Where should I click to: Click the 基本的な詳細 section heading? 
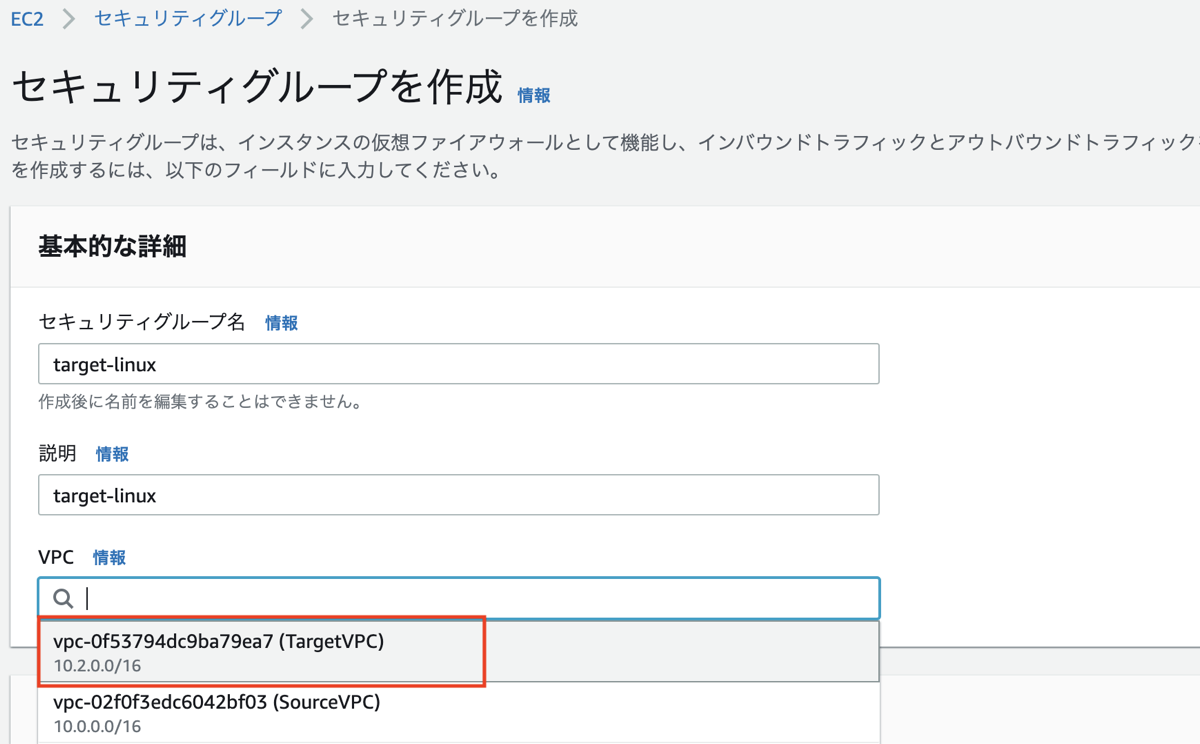(112, 246)
